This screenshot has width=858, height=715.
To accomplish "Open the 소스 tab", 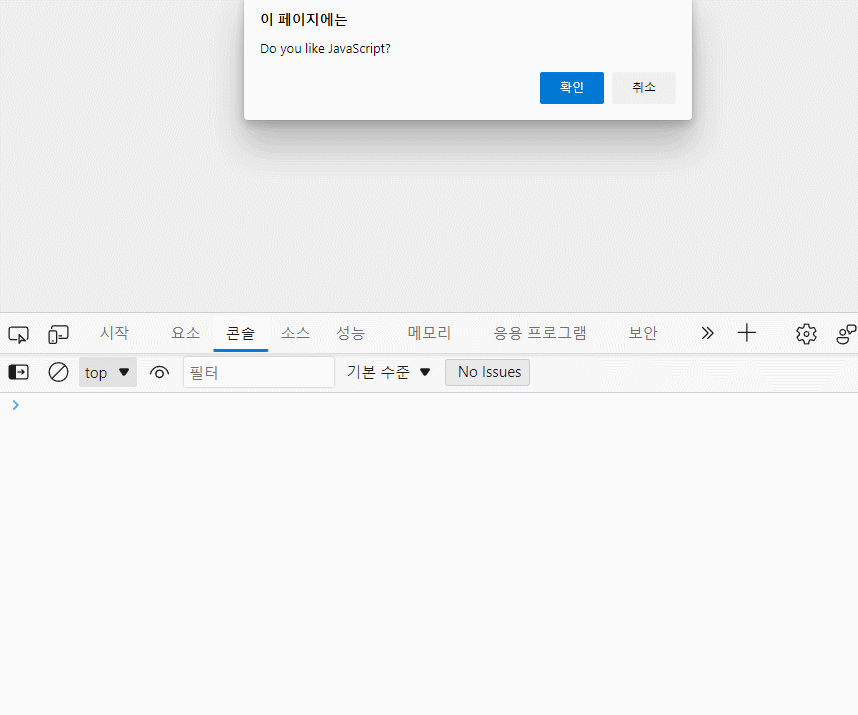I will [295, 333].
